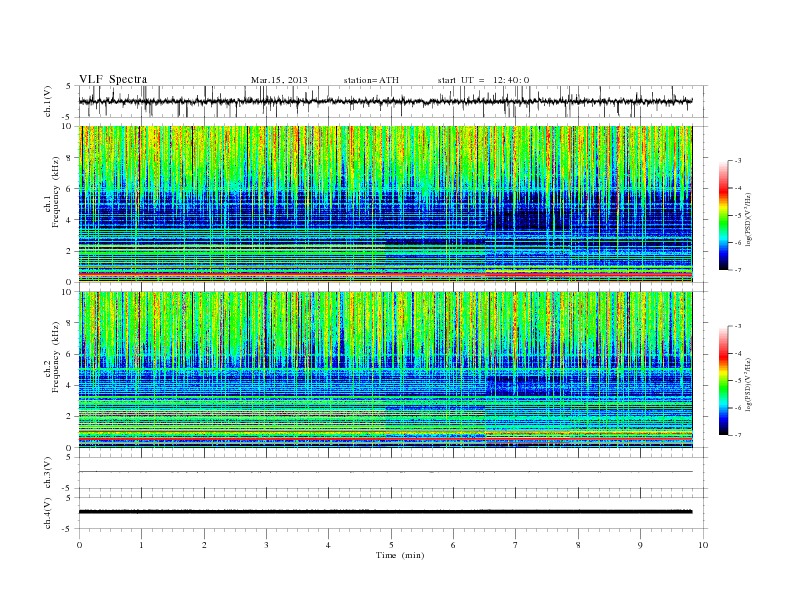Click the "ch.4(V)" axis label

pos(48,513)
